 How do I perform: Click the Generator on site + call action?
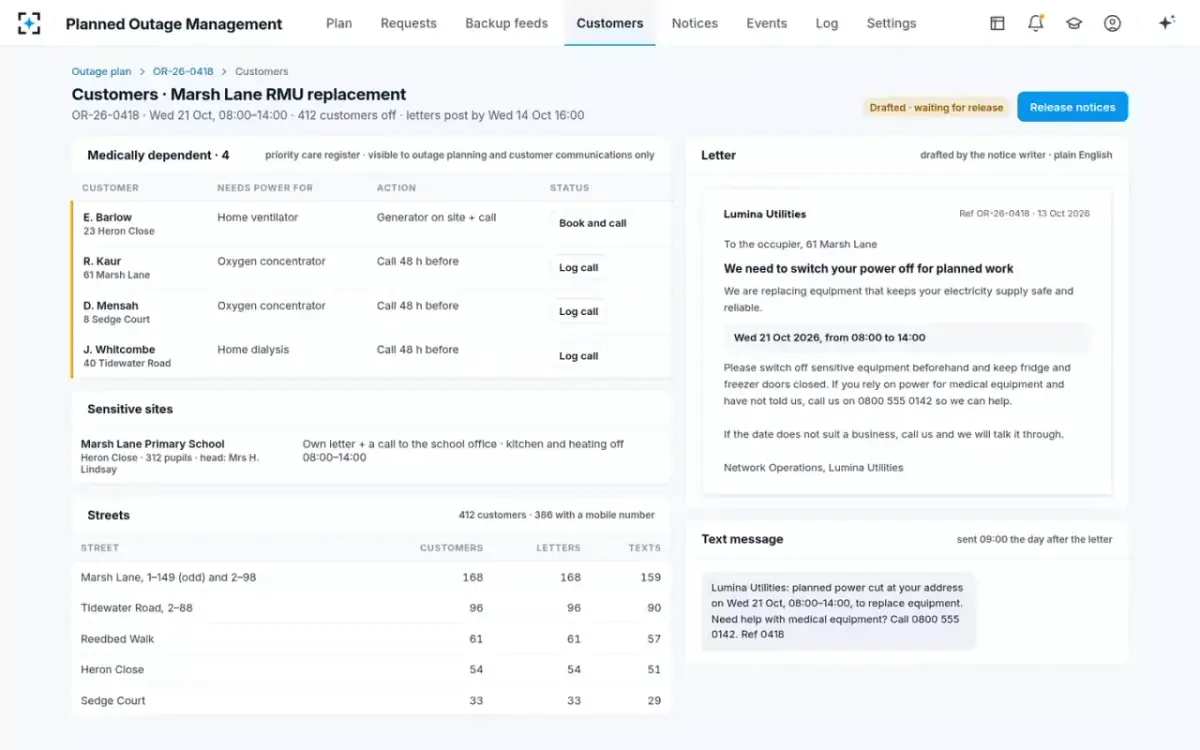[436, 217]
